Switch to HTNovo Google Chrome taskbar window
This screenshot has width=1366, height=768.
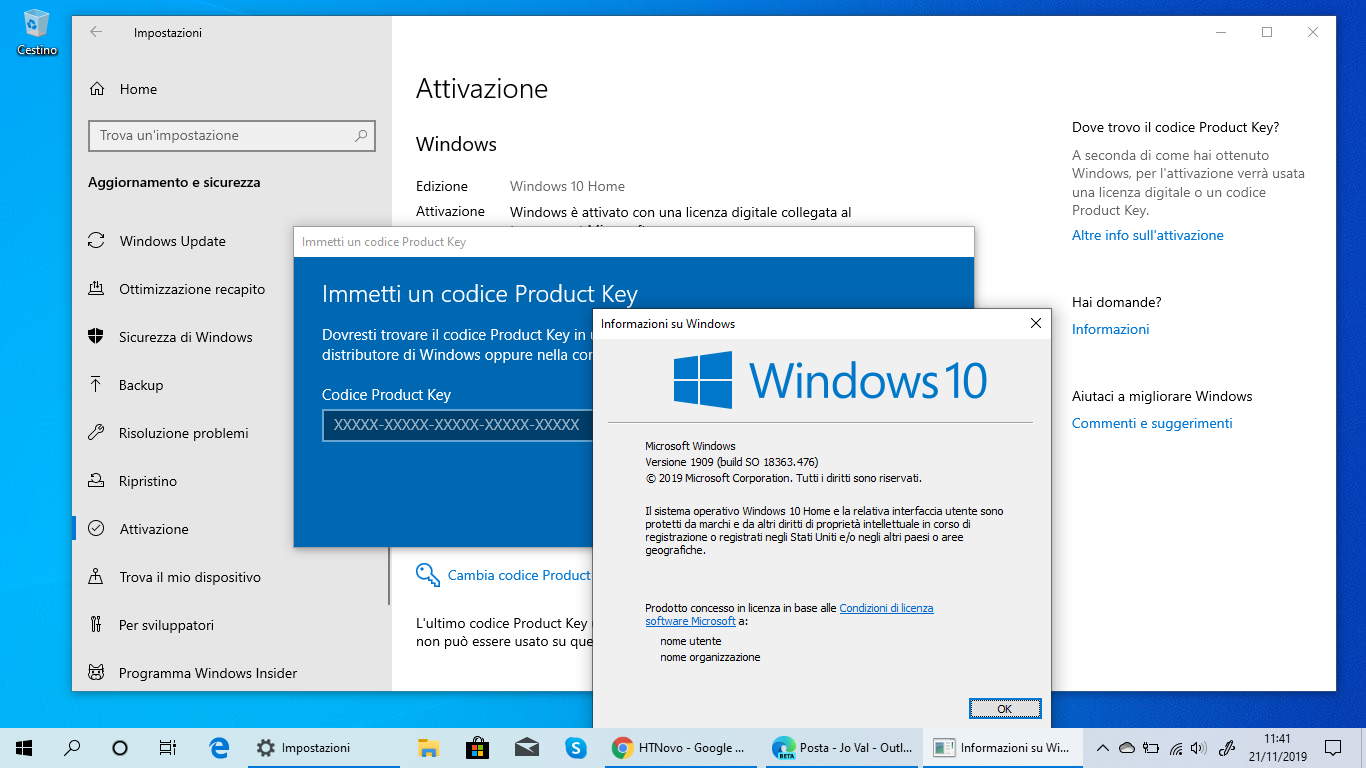[x=679, y=747]
